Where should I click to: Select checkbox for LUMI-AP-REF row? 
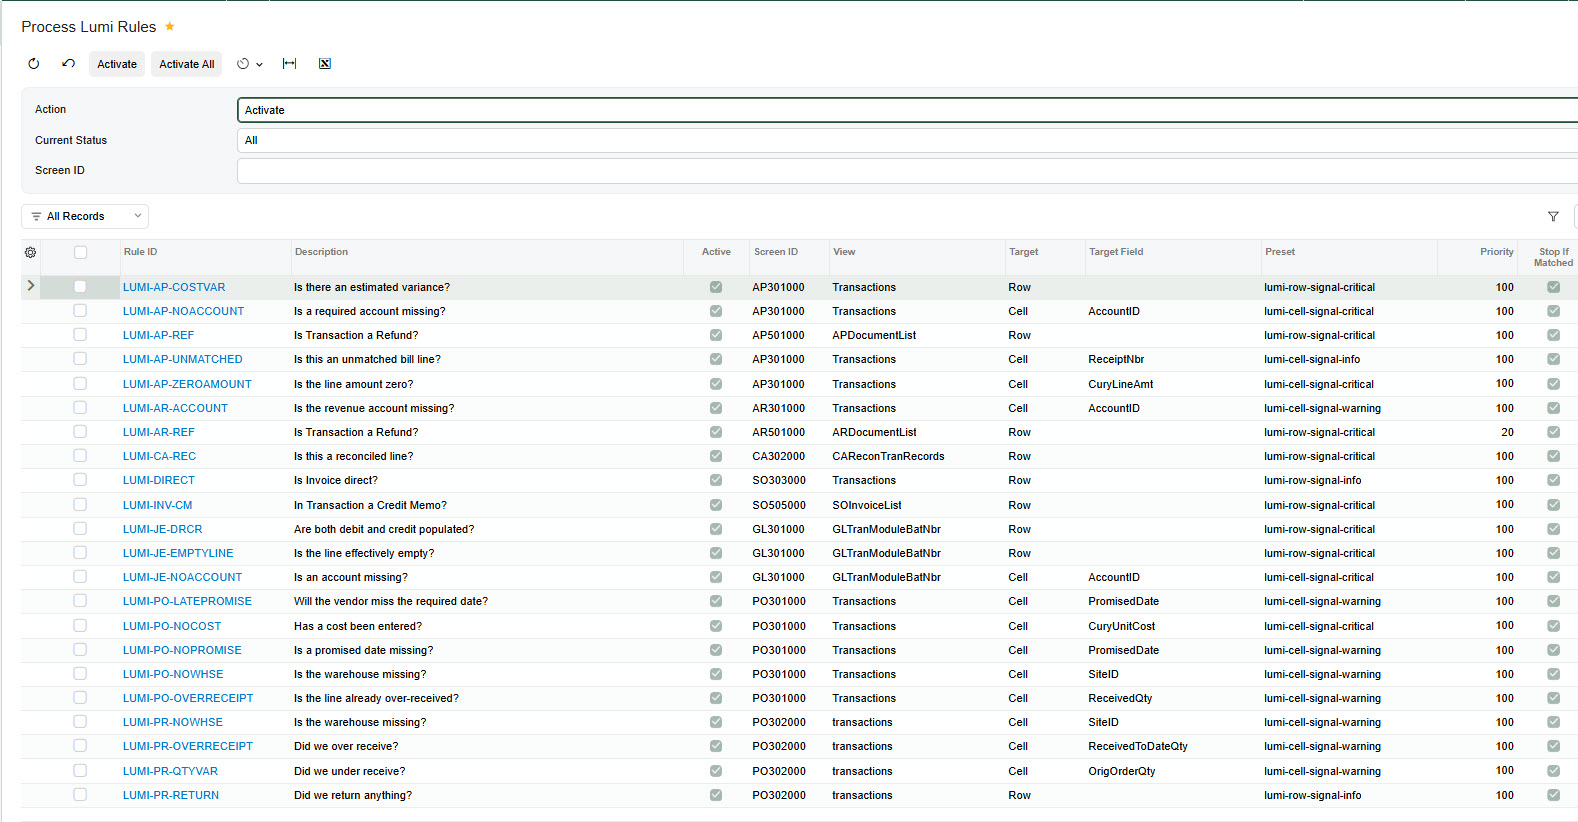point(80,335)
